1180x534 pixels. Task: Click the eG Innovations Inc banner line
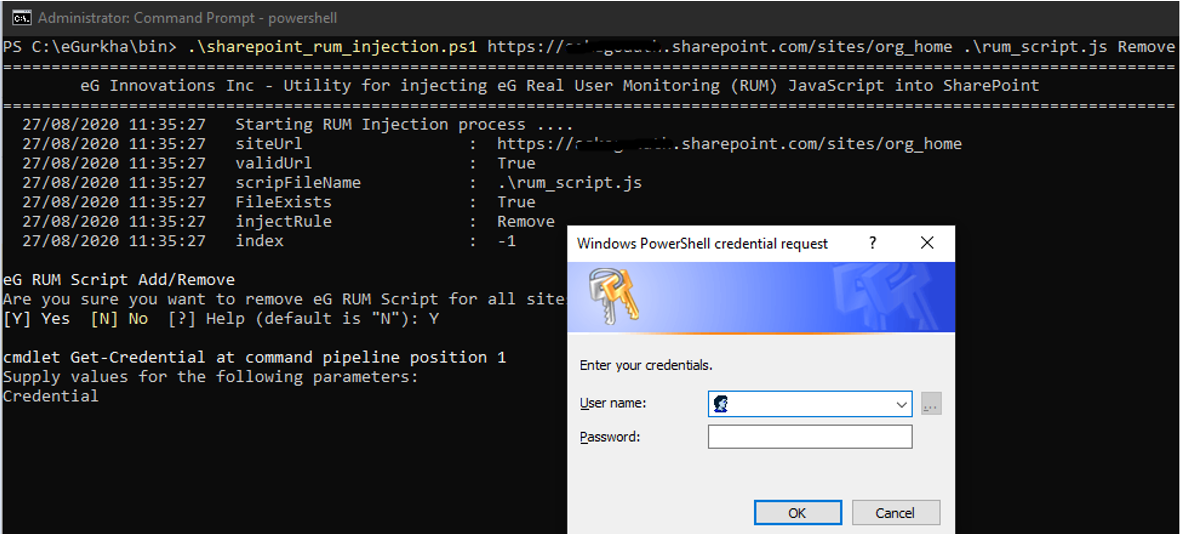pos(559,86)
